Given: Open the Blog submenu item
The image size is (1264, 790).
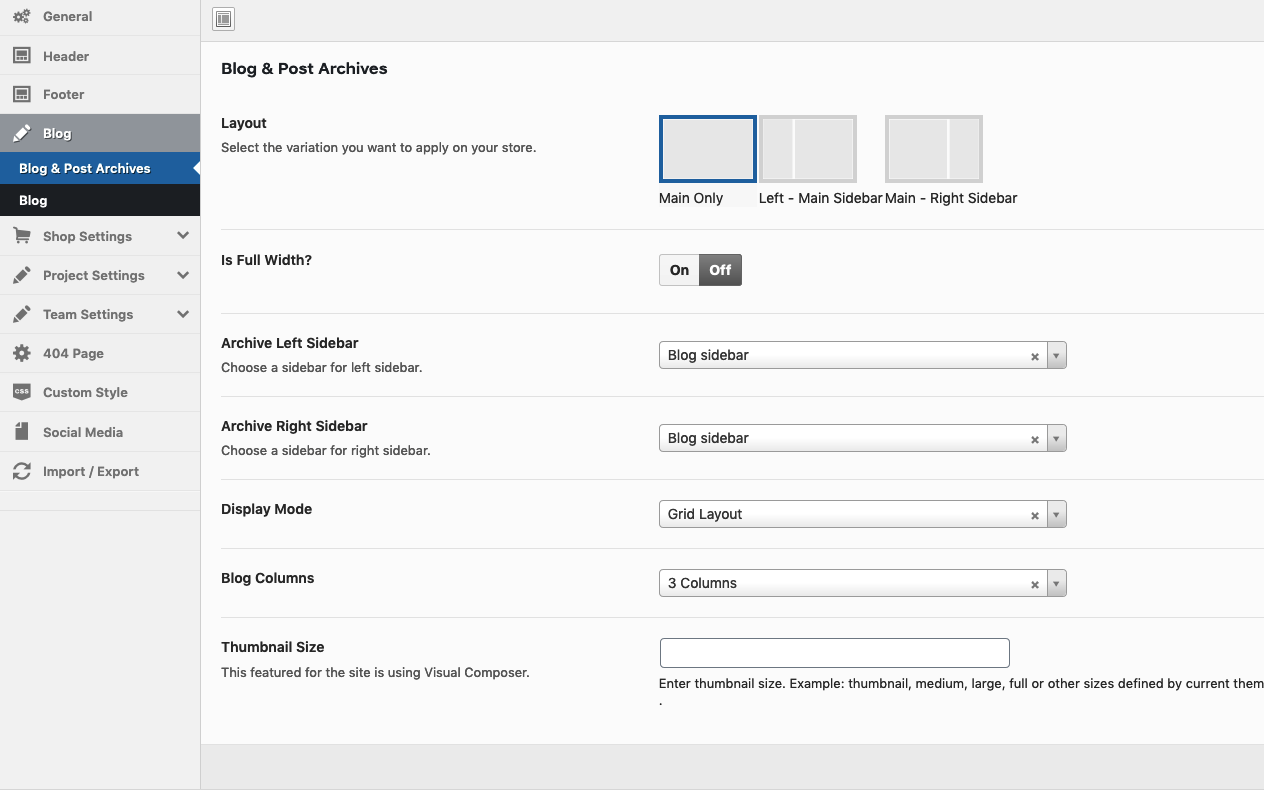Looking at the screenshot, I should [33, 201].
